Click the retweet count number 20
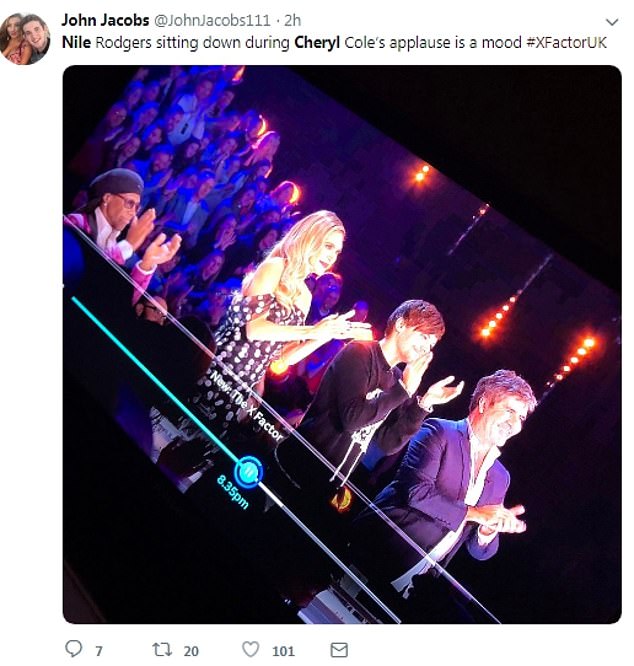The width and height of the screenshot is (634, 666). pyautogui.click(x=190, y=650)
